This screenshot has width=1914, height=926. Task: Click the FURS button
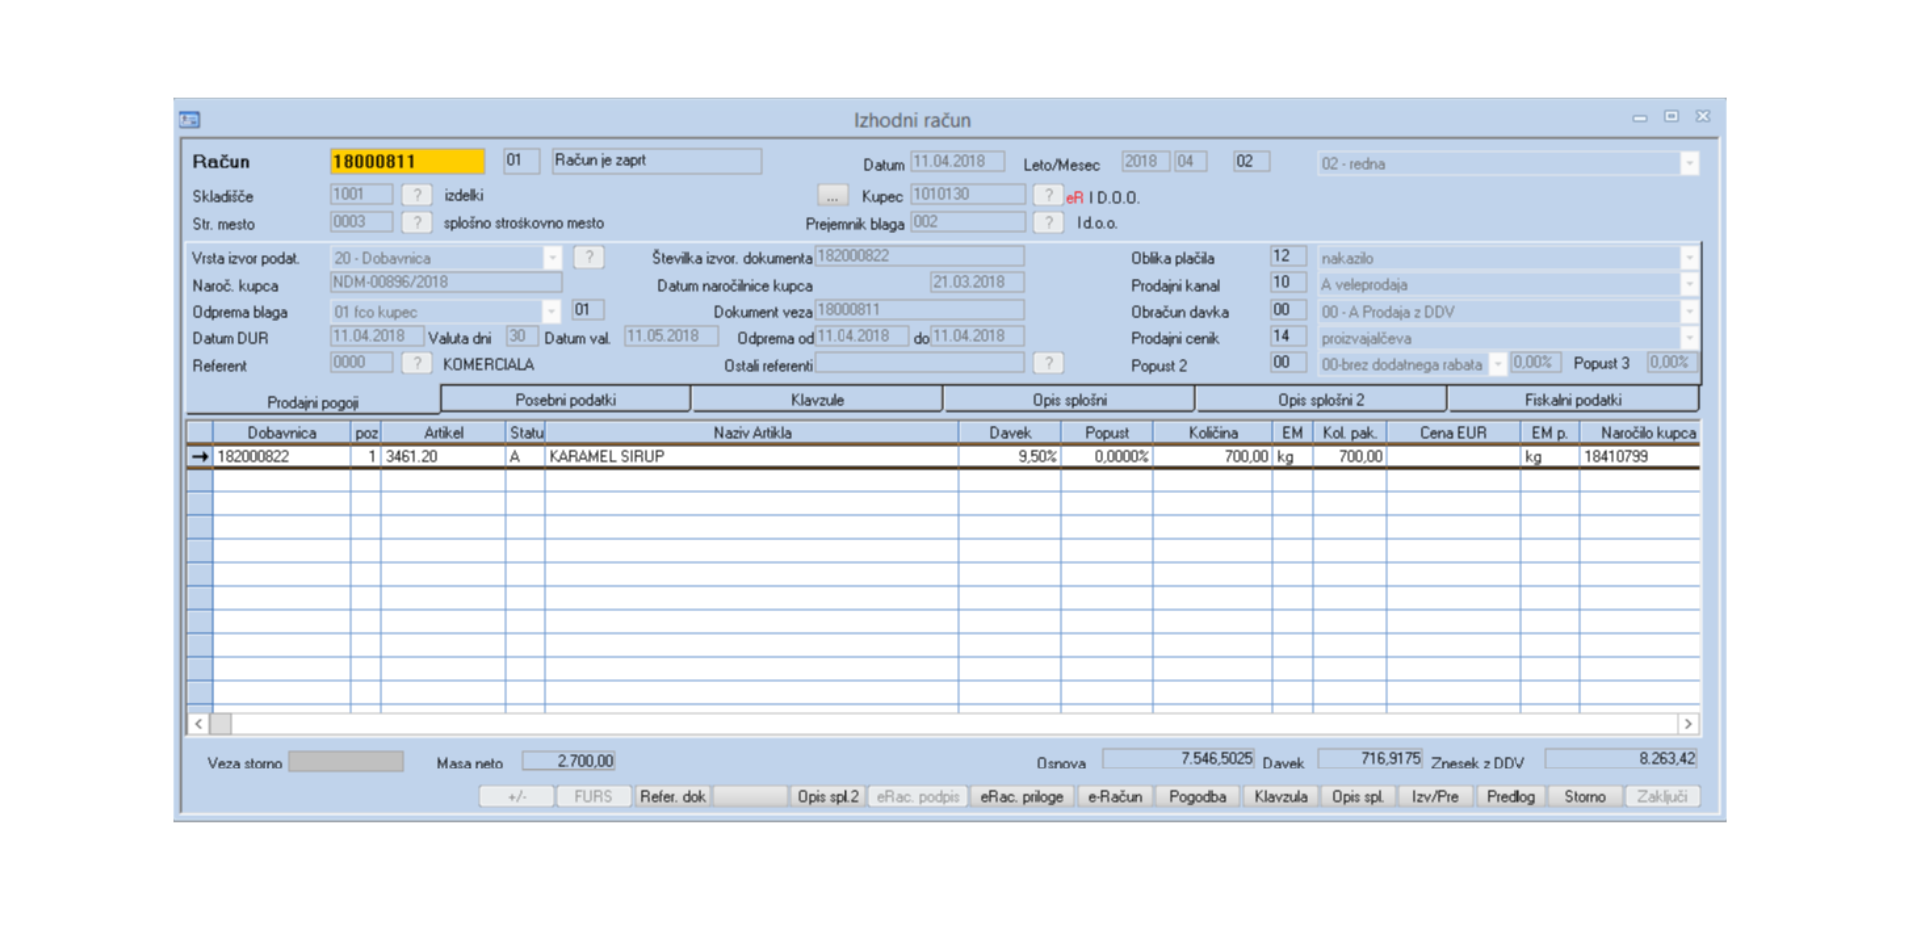click(593, 796)
